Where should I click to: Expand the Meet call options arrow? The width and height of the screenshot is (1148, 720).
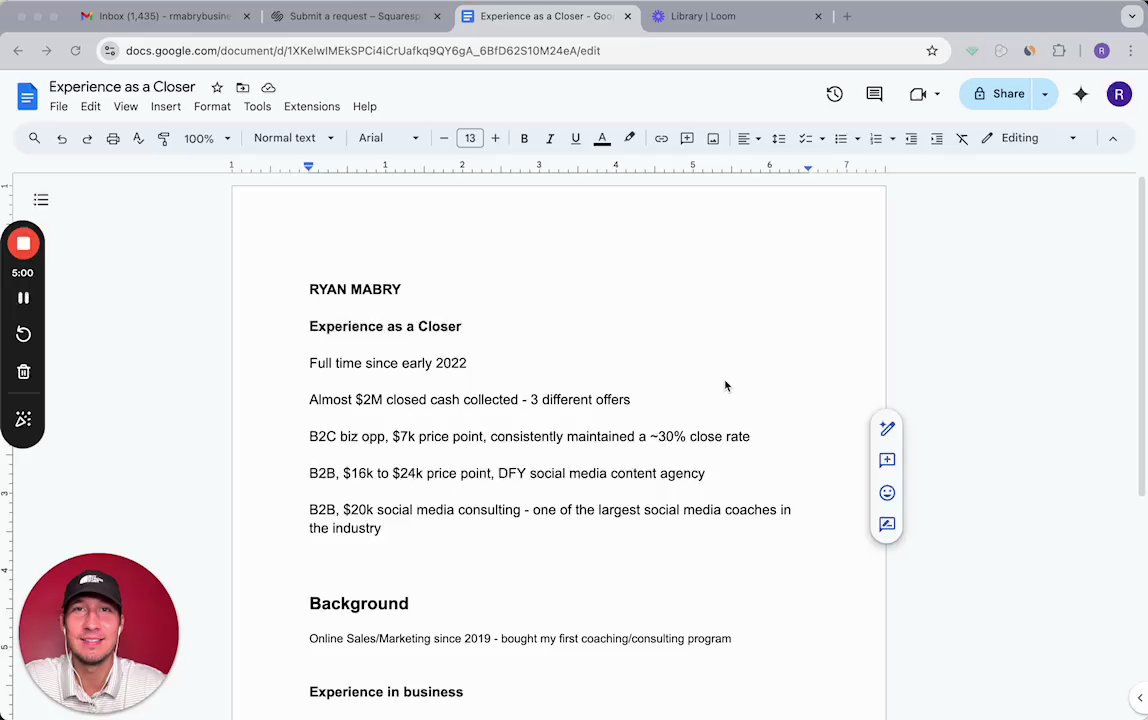(937, 94)
